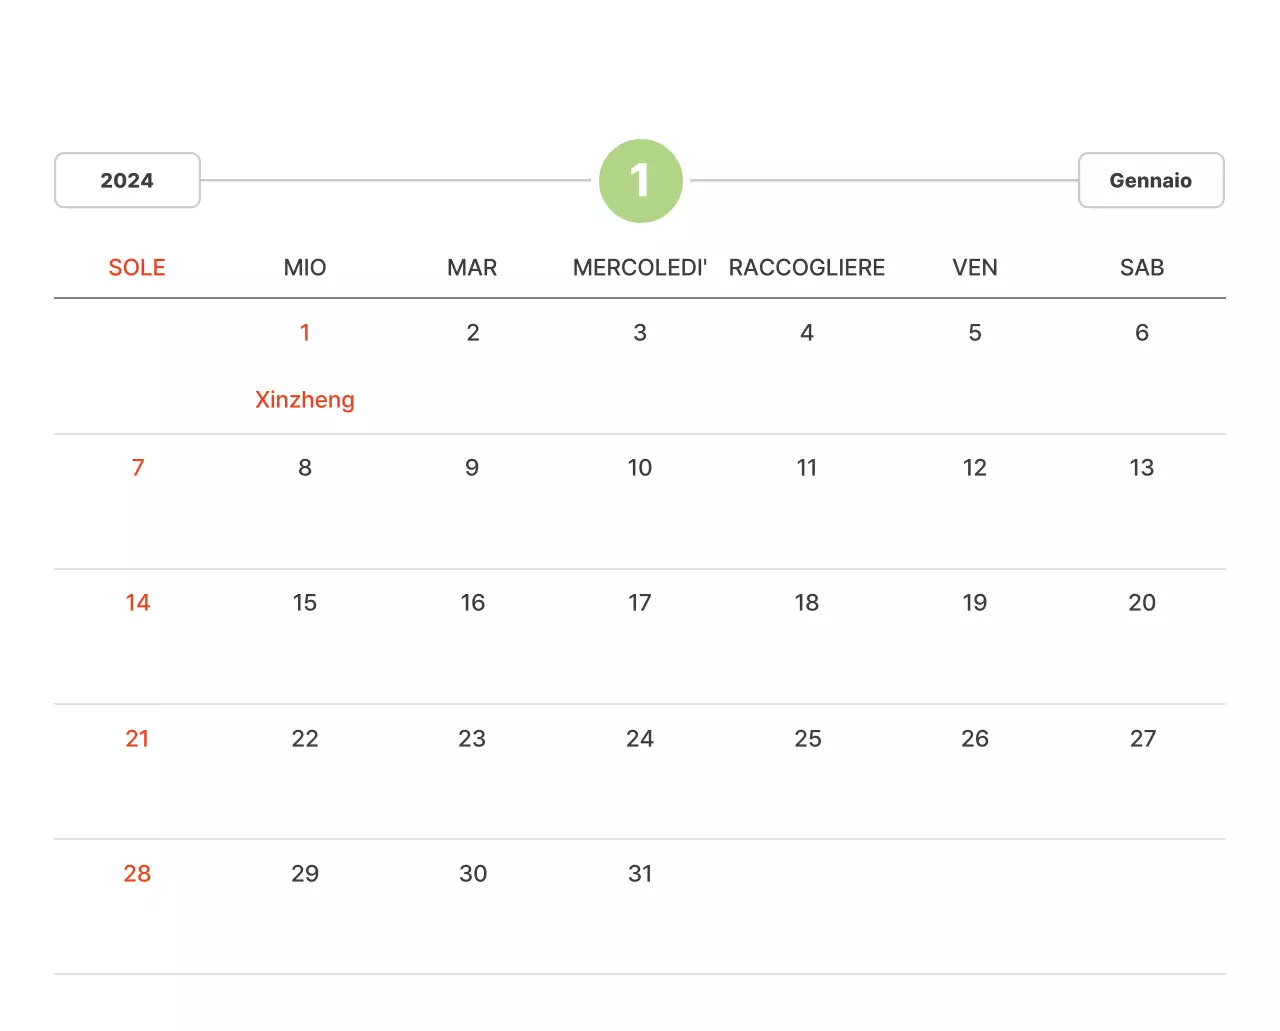Open the Gennaio month selector
The height and width of the screenshot is (1031, 1280).
click(1150, 180)
